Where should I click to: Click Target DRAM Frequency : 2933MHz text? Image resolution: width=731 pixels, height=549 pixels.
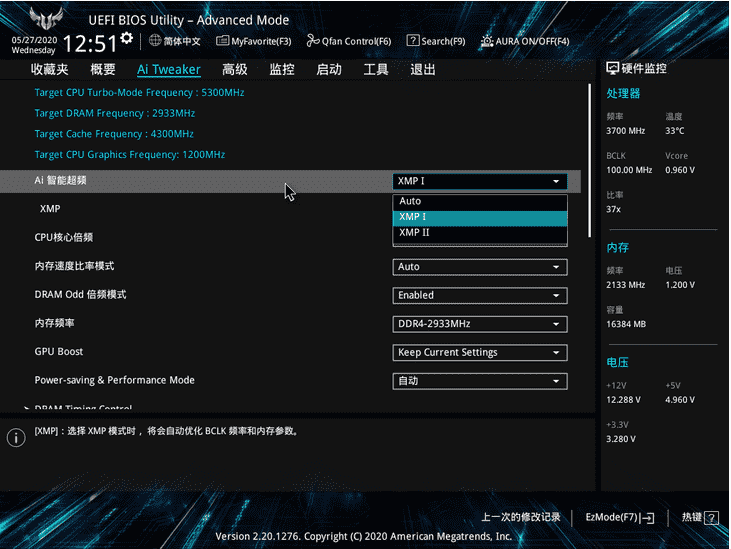tap(115, 113)
